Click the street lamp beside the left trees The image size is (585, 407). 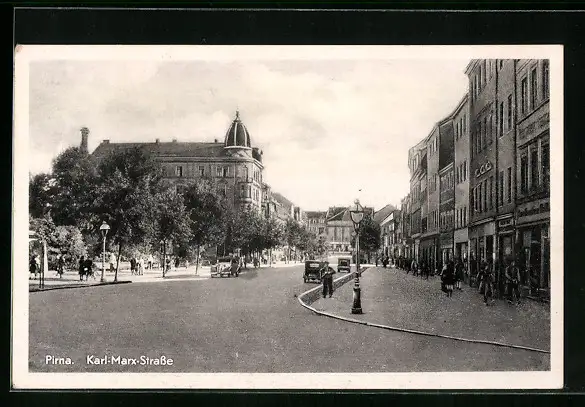104,251
